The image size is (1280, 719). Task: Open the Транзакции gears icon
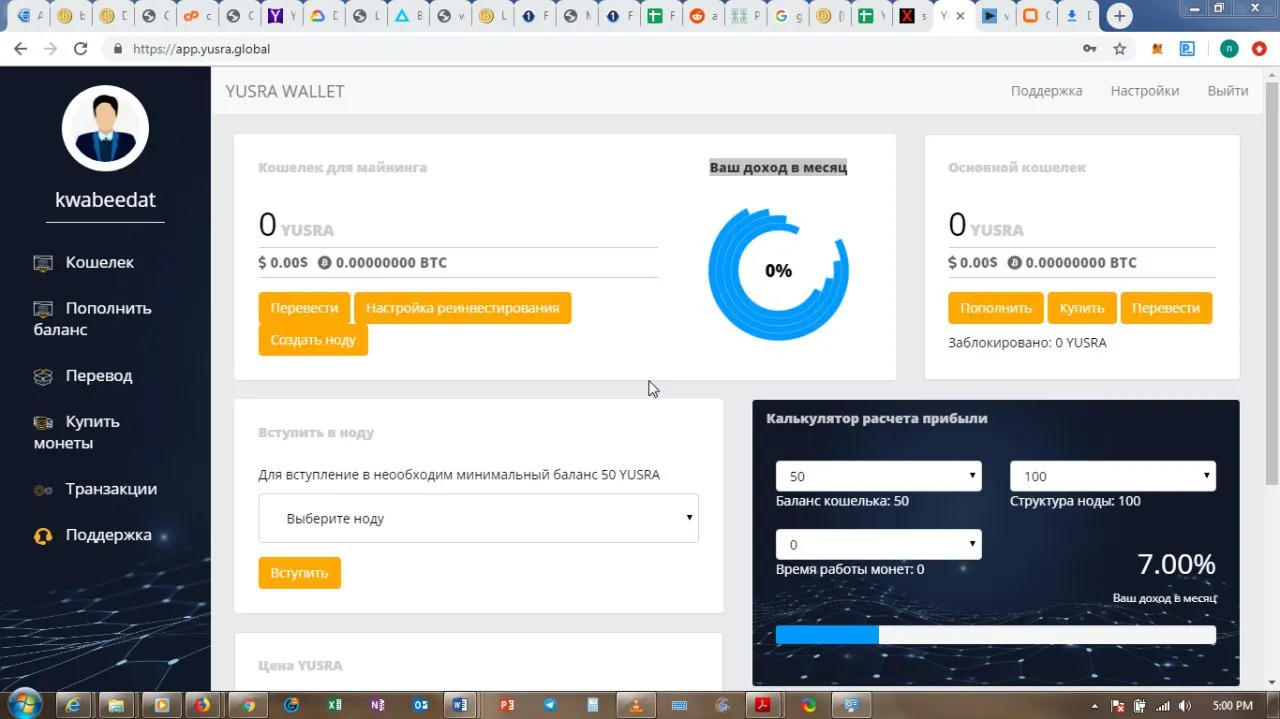coord(43,490)
